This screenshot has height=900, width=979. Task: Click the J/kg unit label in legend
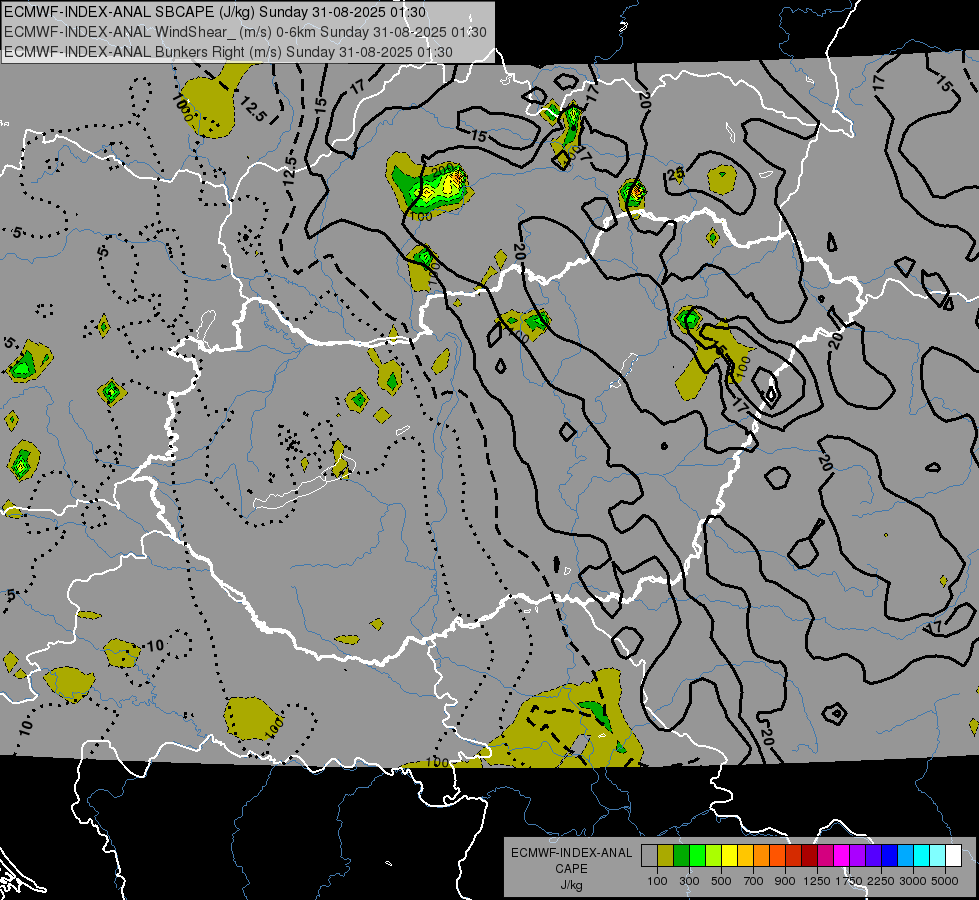tap(571, 885)
